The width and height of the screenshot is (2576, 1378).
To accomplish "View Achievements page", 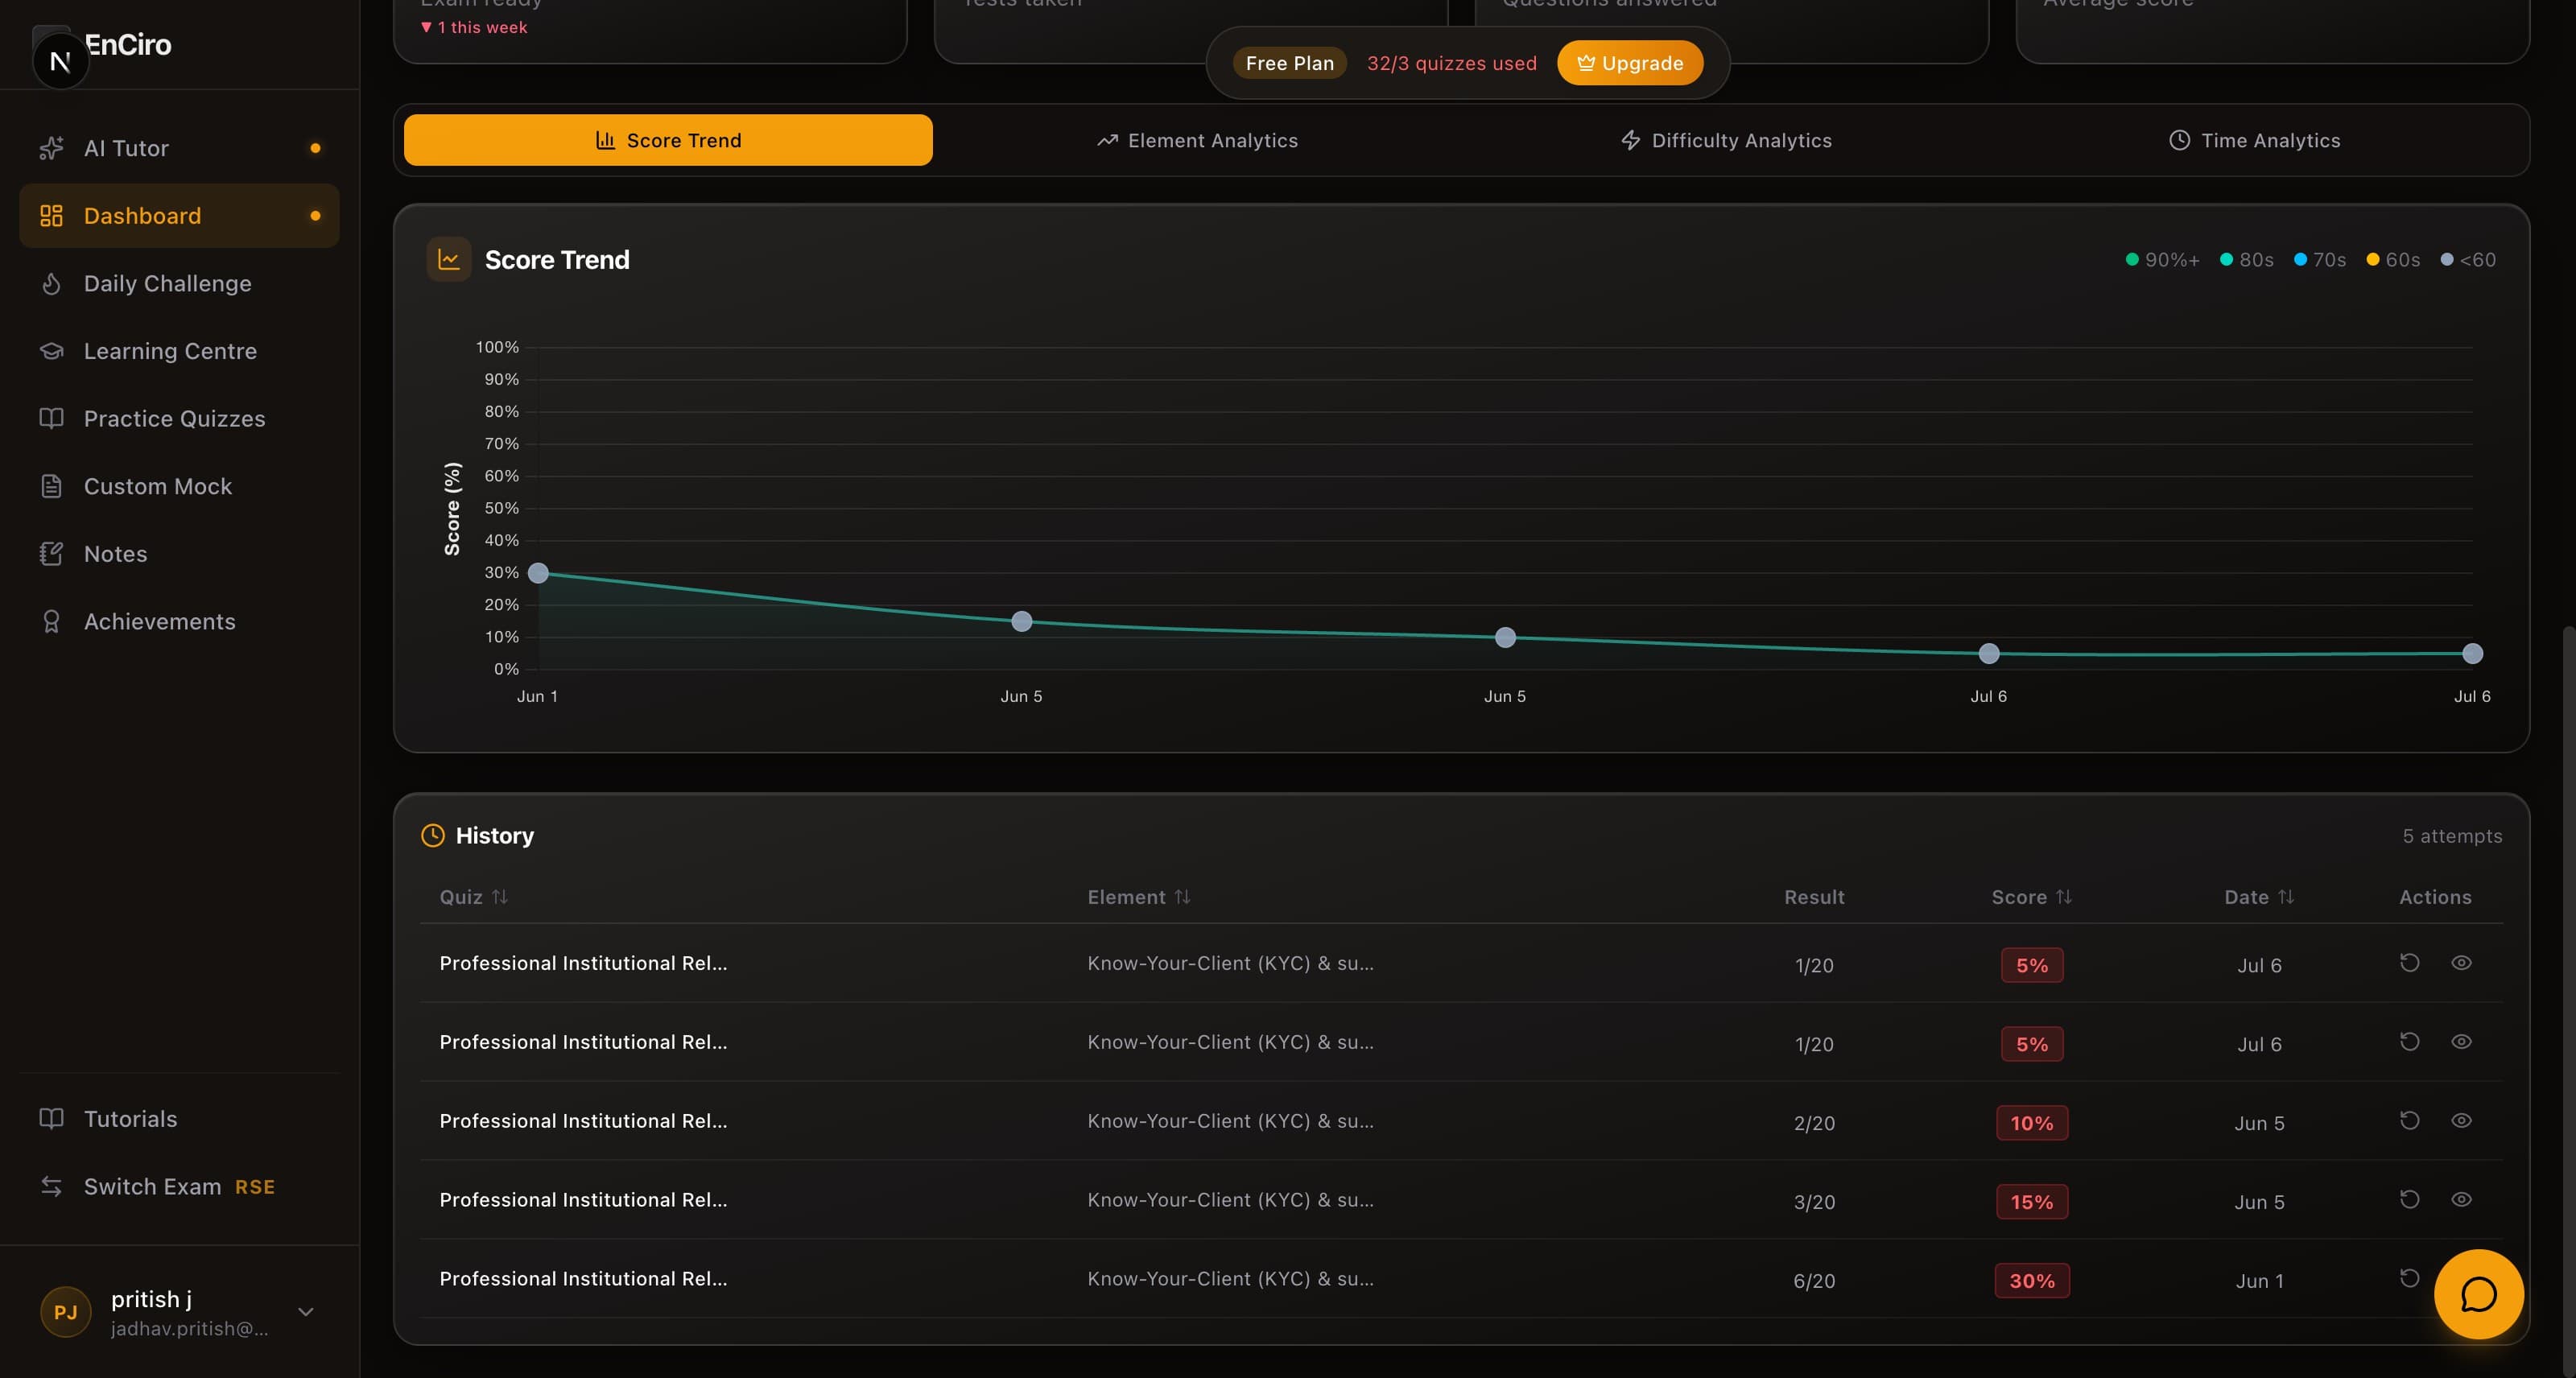I will [x=179, y=621].
